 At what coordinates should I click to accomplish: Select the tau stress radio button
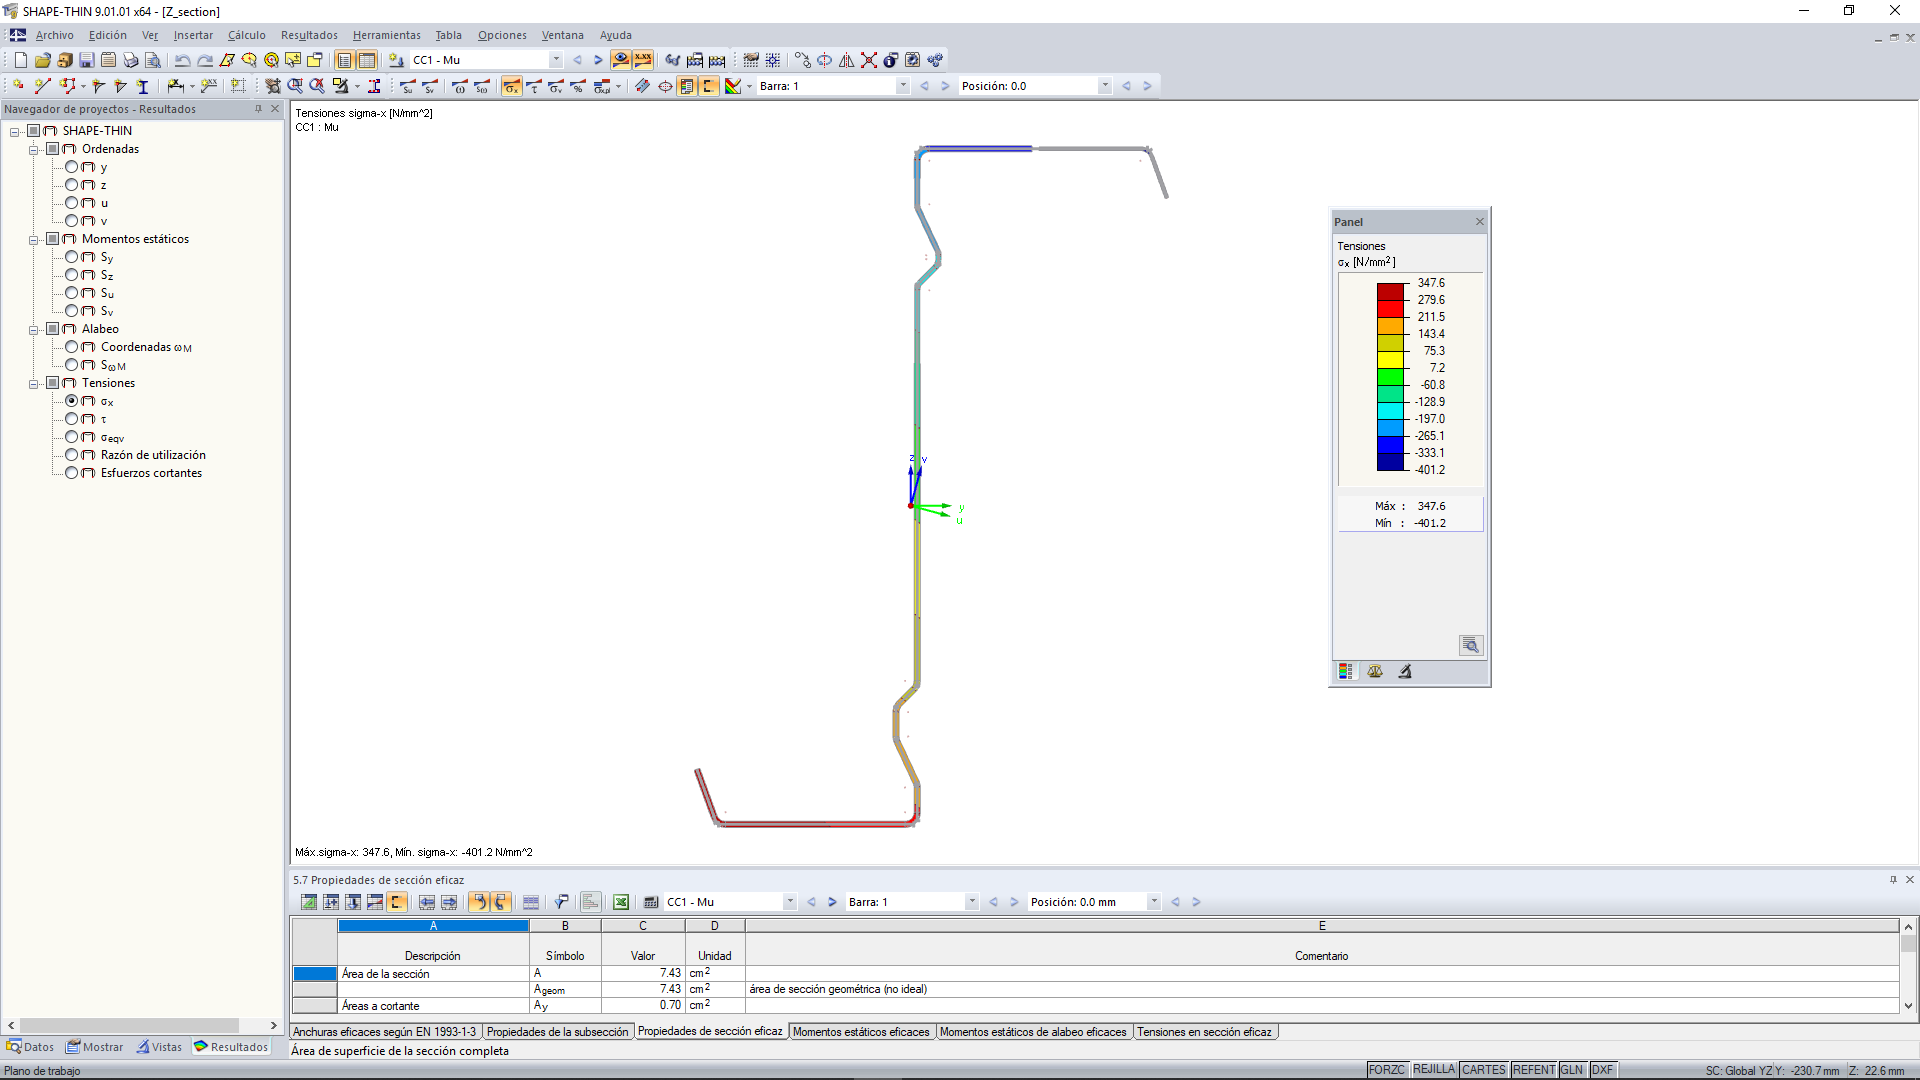click(x=72, y=419)
